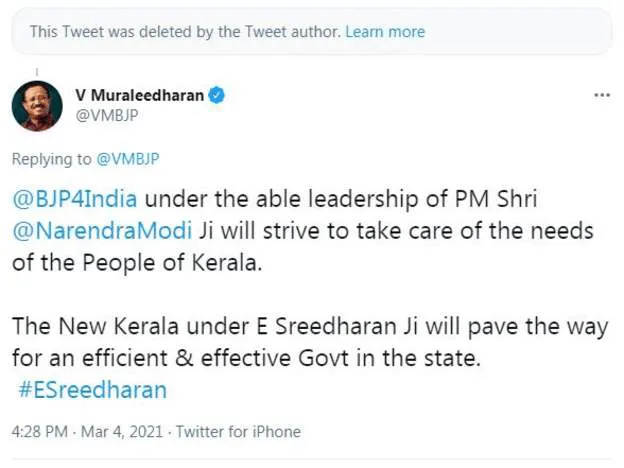Open the three-dot more options menu
The image size is (624, 468).
coord(601,95)
